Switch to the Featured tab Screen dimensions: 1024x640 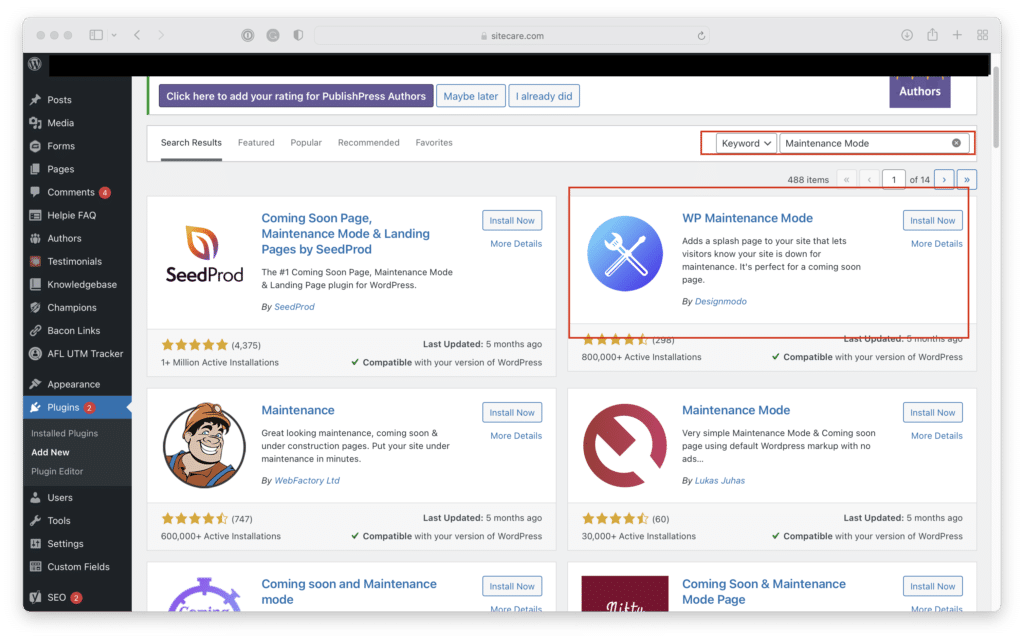click(256, 142)
